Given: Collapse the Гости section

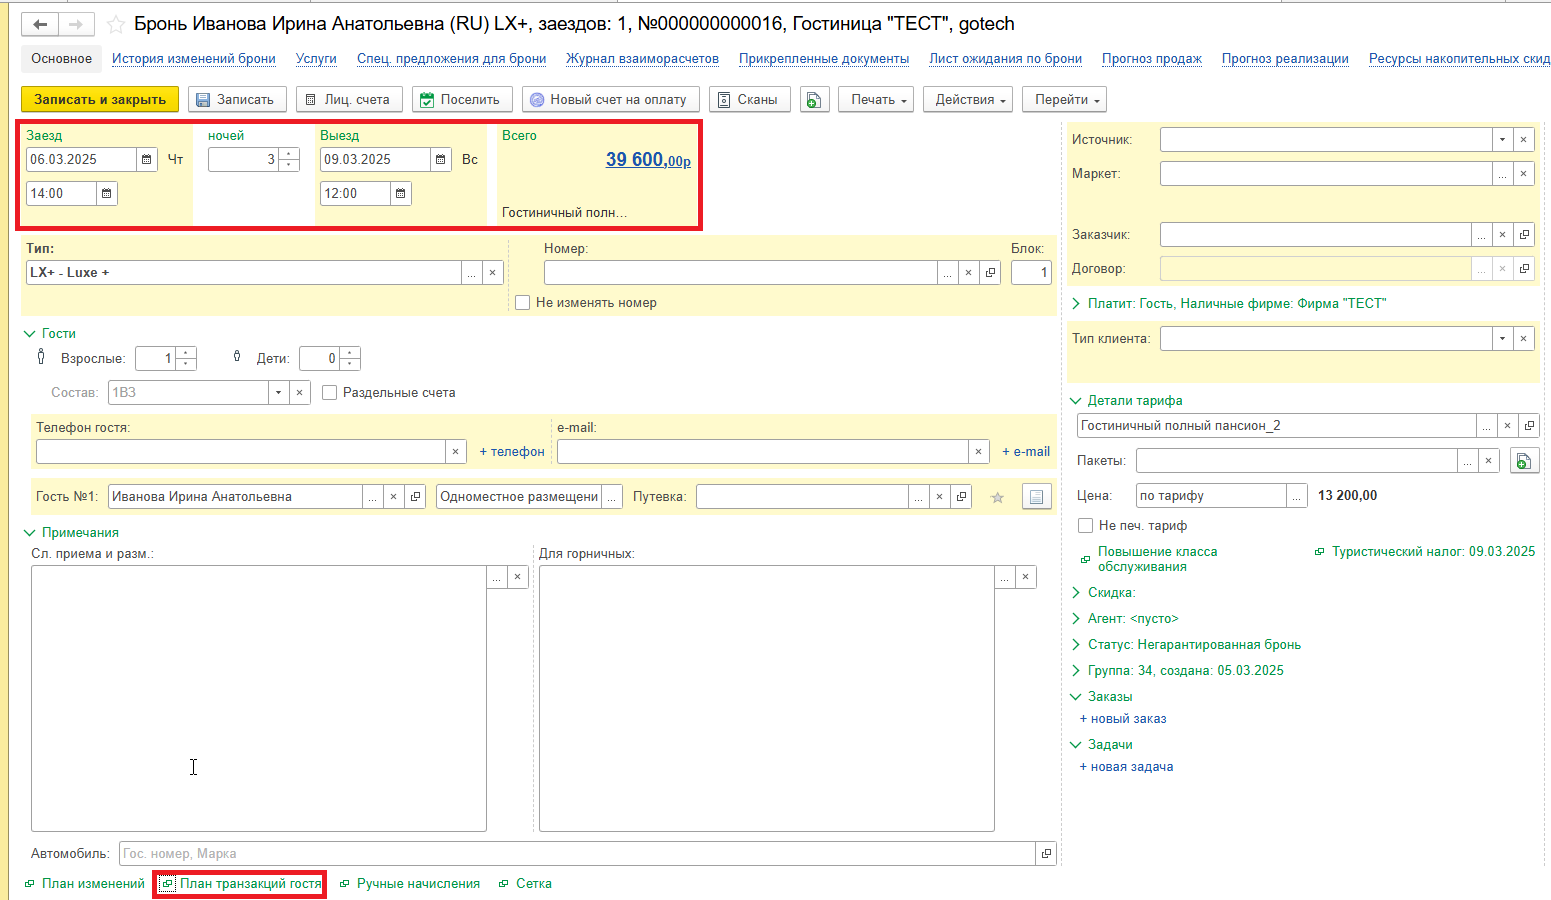Looking at the screenshot, I should 29,333.
